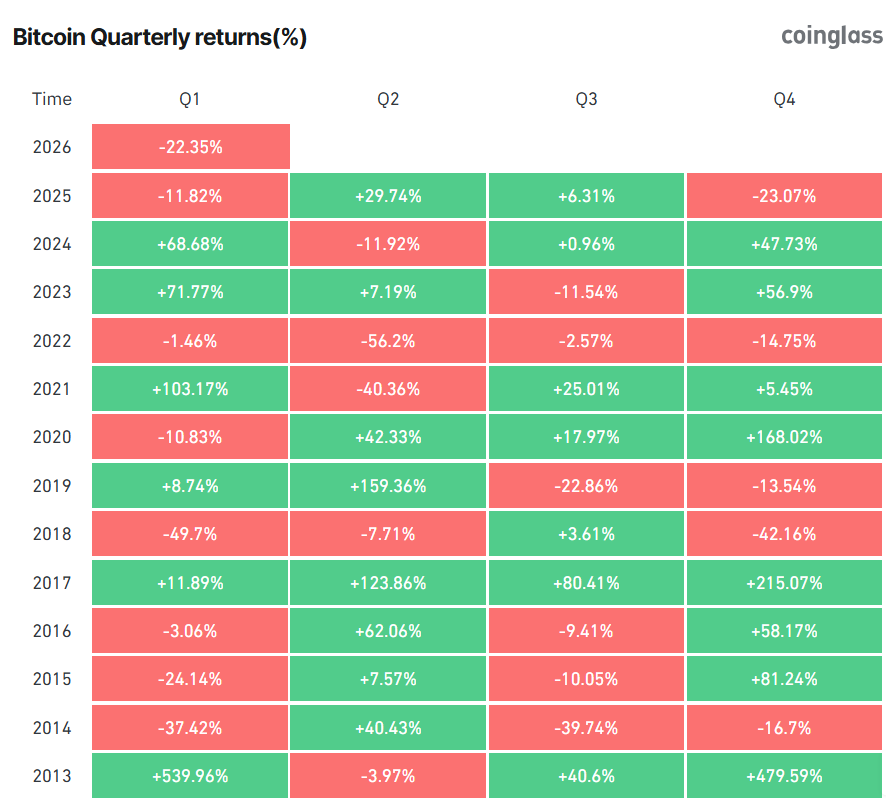Select the Q3 column header
Viewport: 886px width, 800px height.
point(586,99)
